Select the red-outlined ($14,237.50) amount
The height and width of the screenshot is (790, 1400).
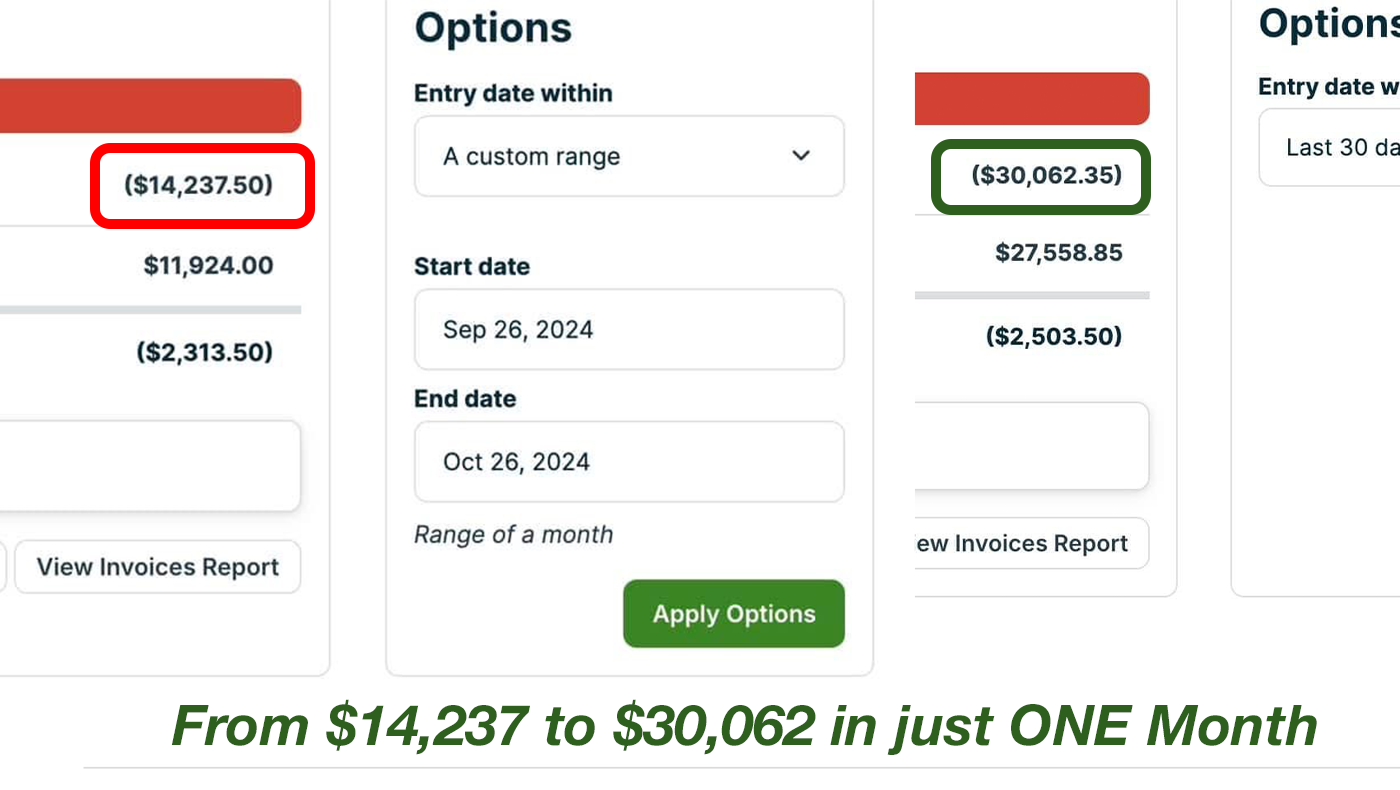(x=198, y=185)
